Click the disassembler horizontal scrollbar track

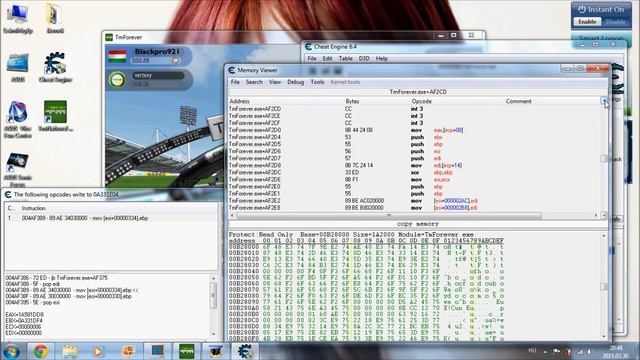pyautogui.click(x=414, y=215)
